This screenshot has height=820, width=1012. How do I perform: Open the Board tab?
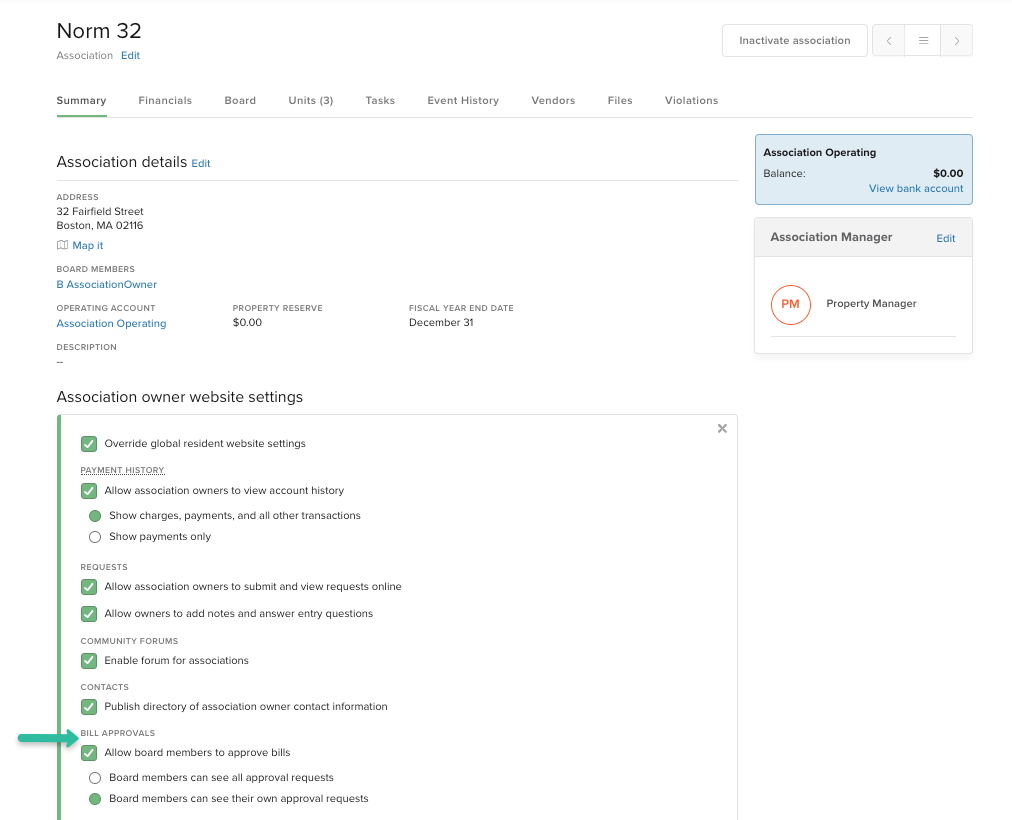(x=240, y=101)
